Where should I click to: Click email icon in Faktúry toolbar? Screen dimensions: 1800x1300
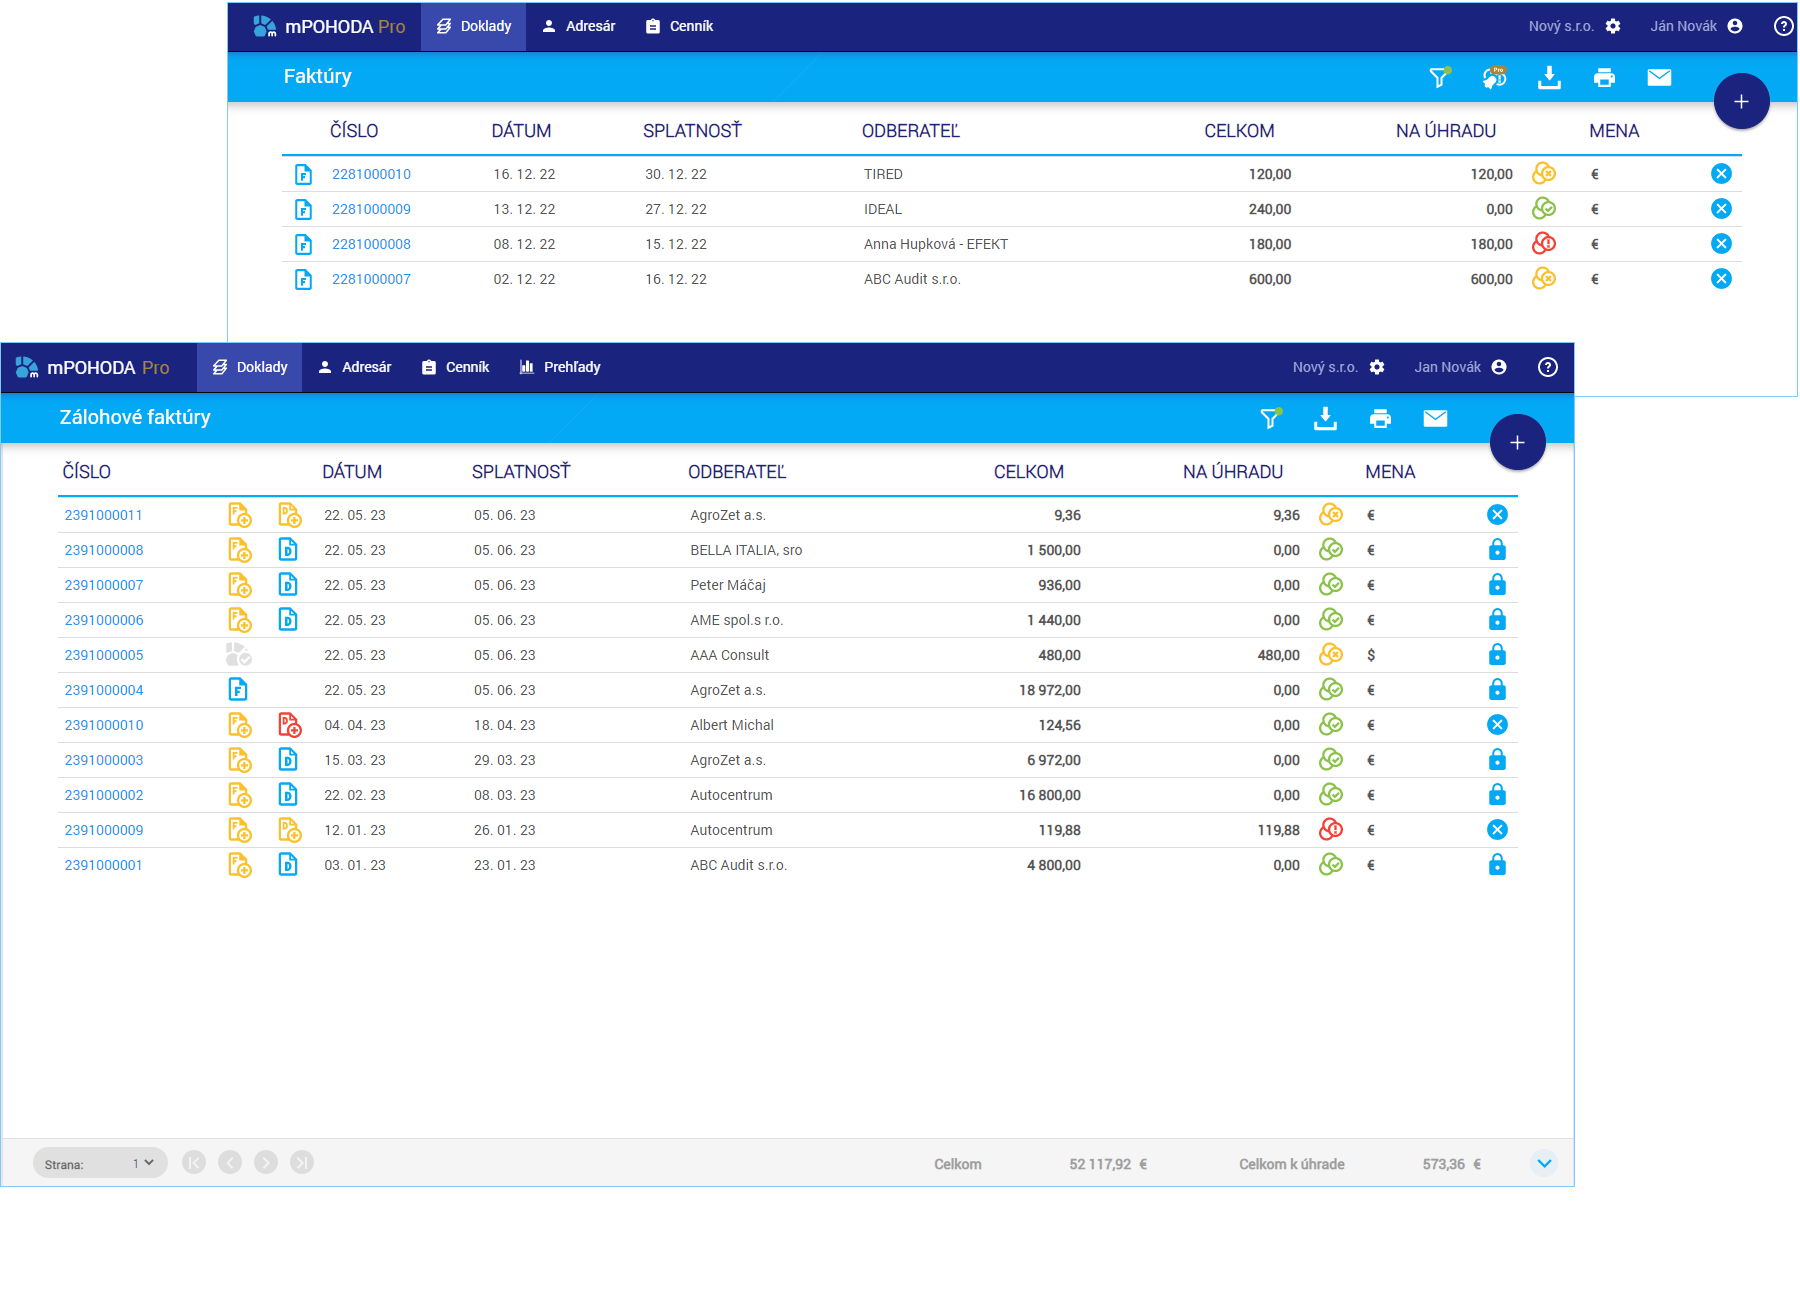pos(1659,77)
